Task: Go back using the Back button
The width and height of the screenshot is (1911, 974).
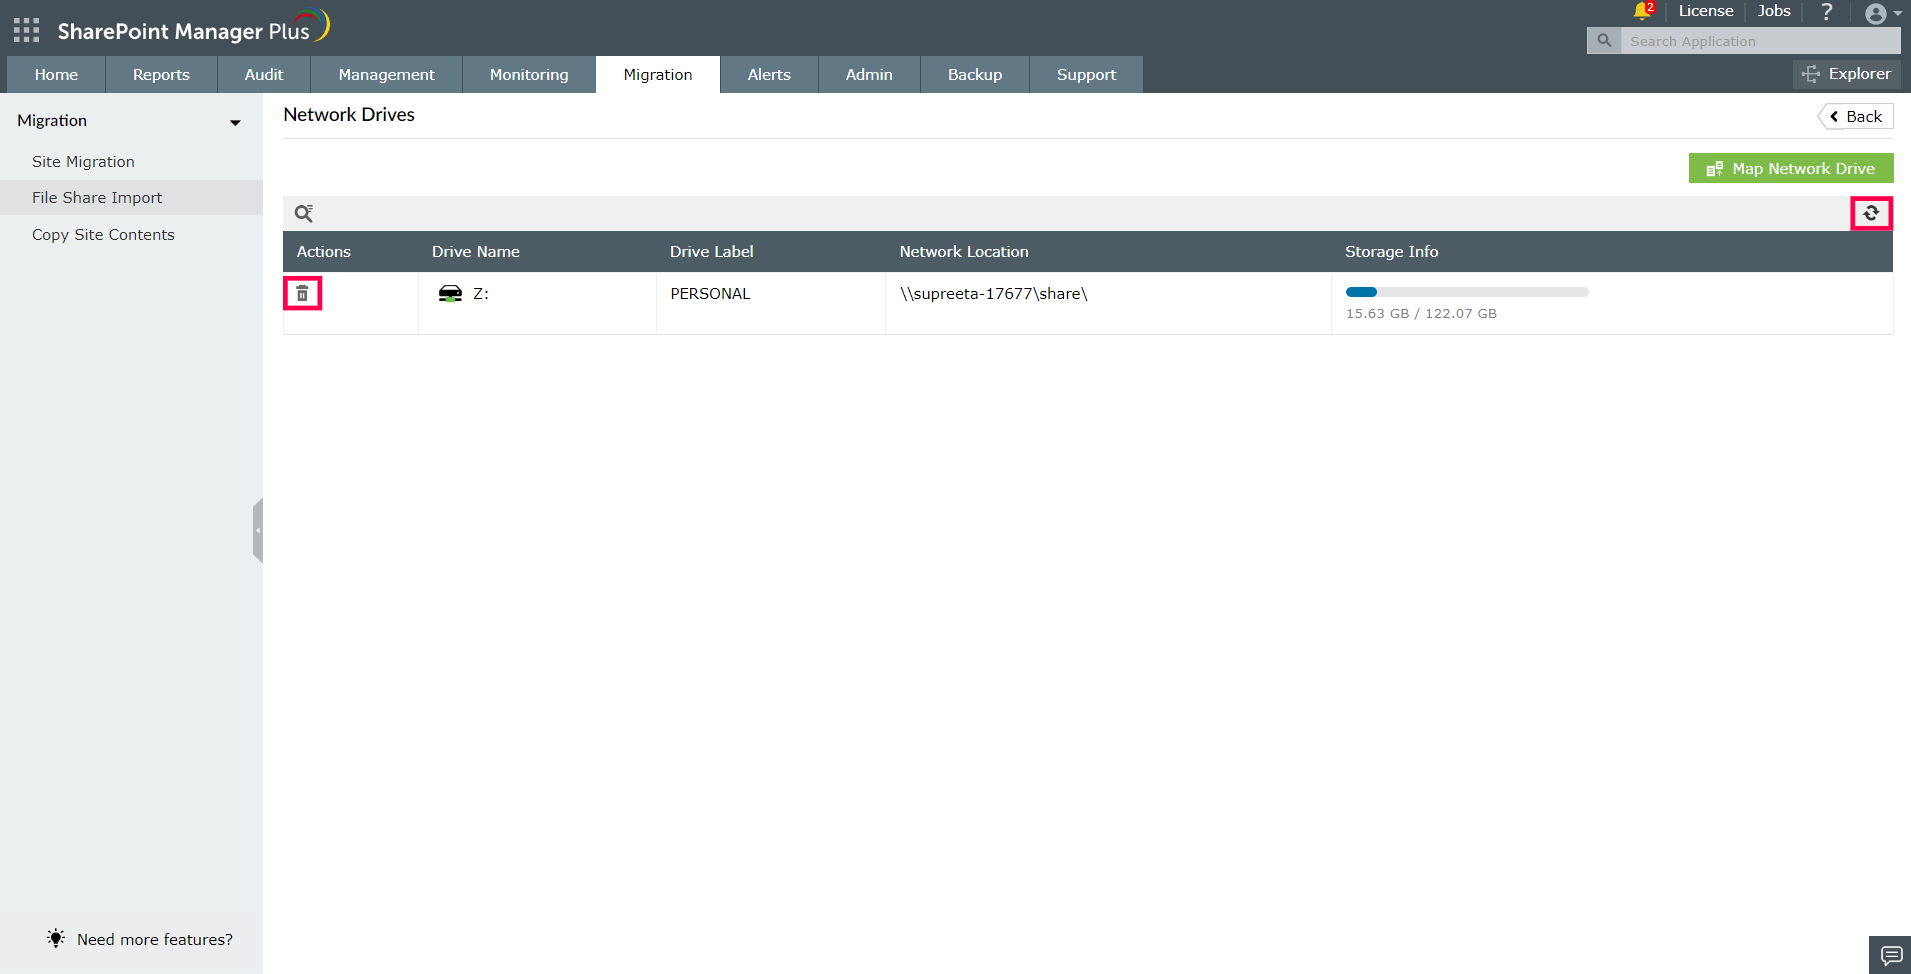Action: click(x=1856, y=116)
